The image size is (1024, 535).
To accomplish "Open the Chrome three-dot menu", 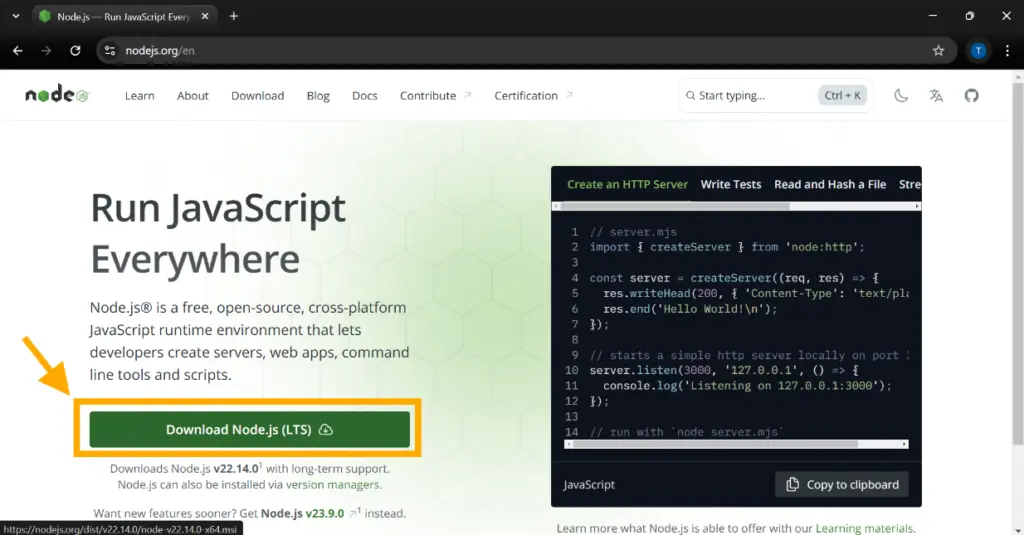I will 1007,50.
